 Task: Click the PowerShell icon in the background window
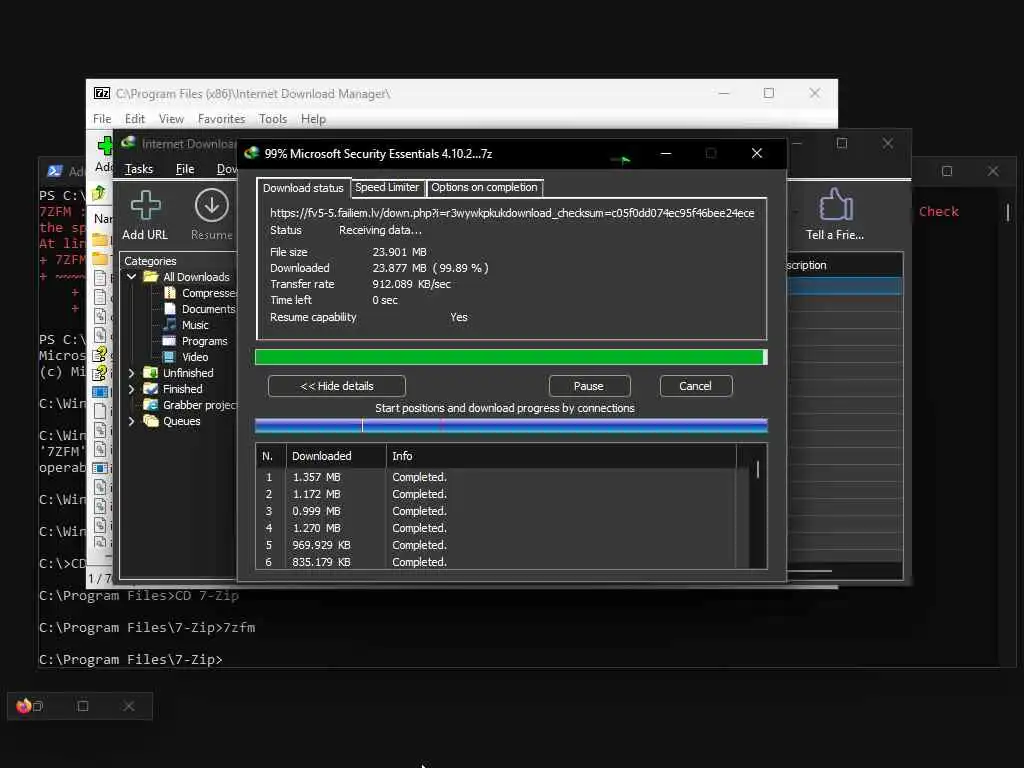click(x=55, y=171)
